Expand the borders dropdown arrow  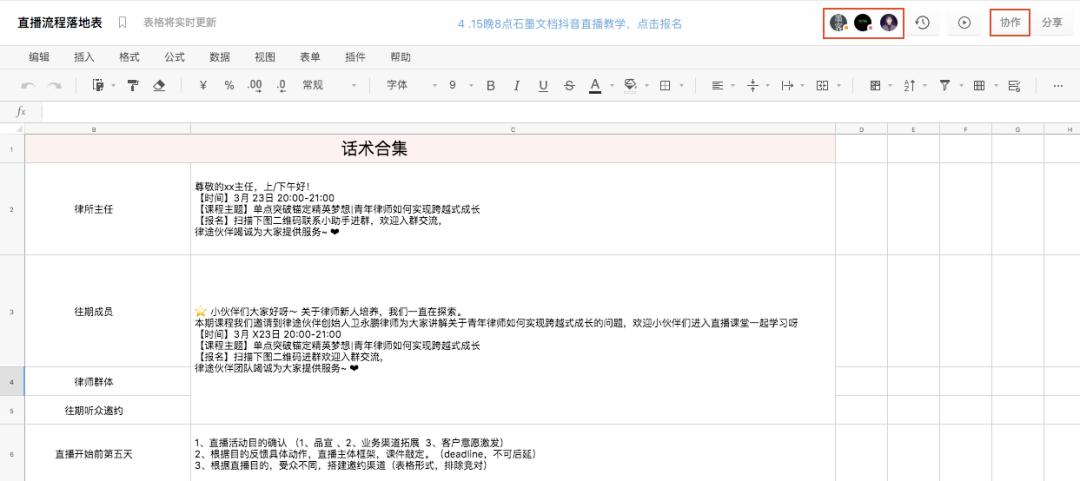click(x=681, y=85)
